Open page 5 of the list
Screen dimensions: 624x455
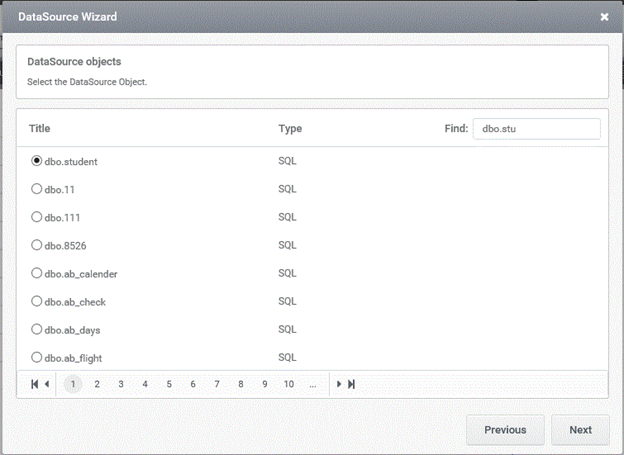tap(169, 384)
